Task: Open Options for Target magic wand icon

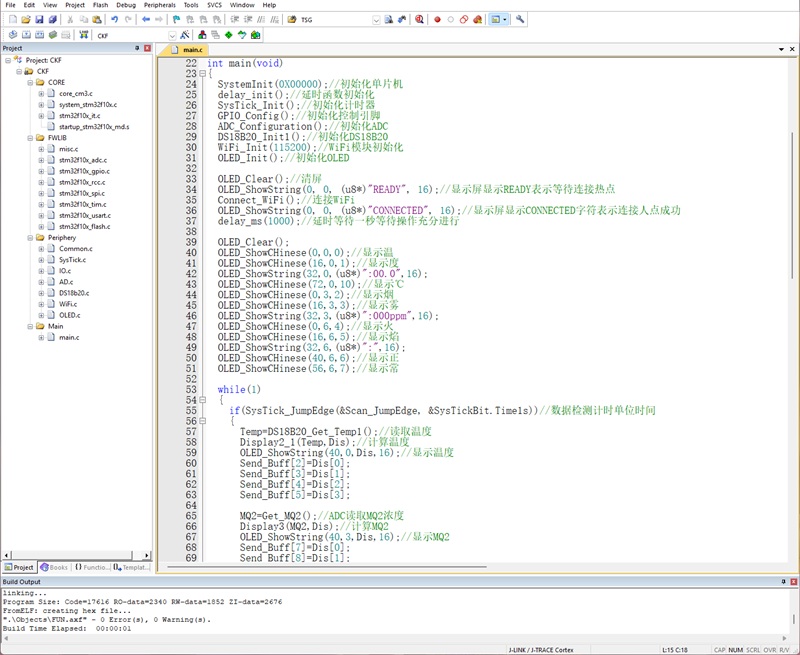Action: coord(185,35)
